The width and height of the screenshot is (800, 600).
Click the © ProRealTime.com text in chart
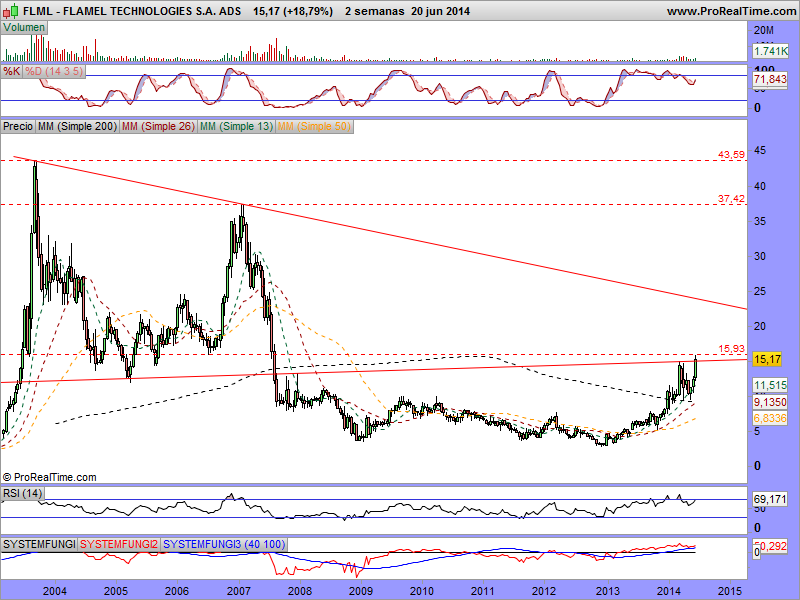49,478
